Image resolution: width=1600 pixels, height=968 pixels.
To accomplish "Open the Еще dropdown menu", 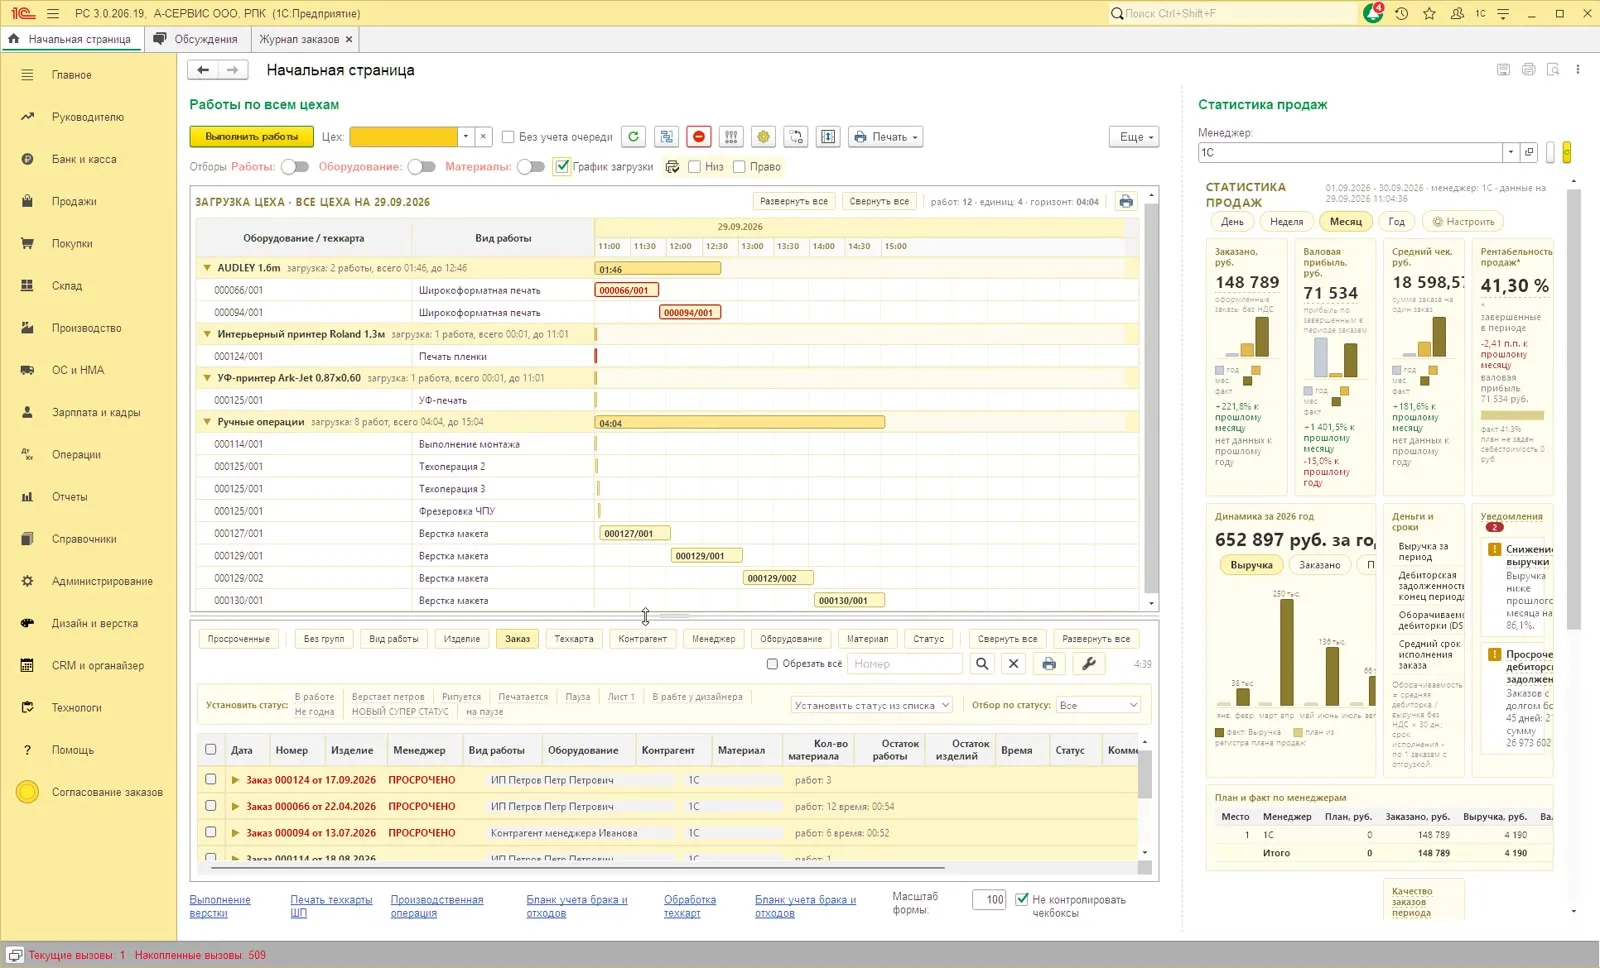I will click(x=1134, y=137).
